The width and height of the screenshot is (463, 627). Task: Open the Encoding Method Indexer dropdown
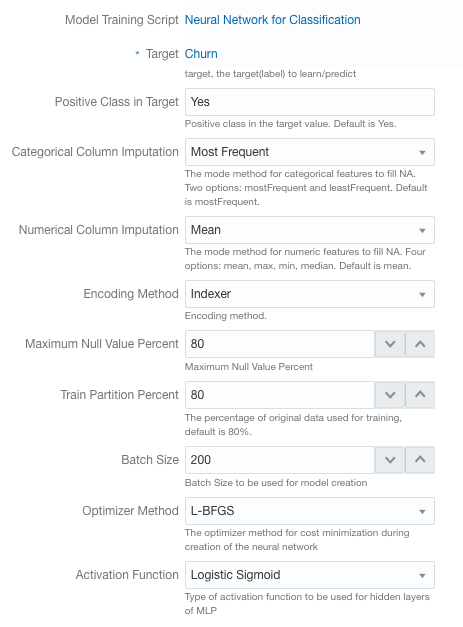[309, 294]
